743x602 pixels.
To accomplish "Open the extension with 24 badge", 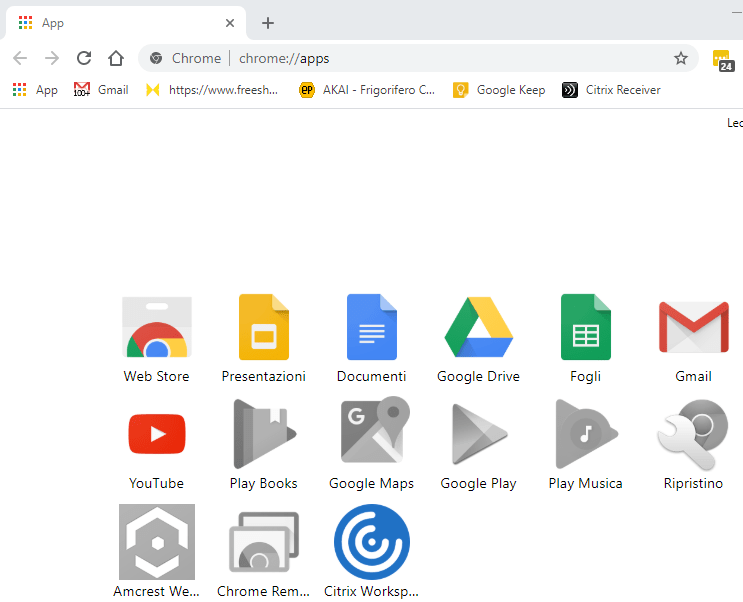I will point(723,60).
